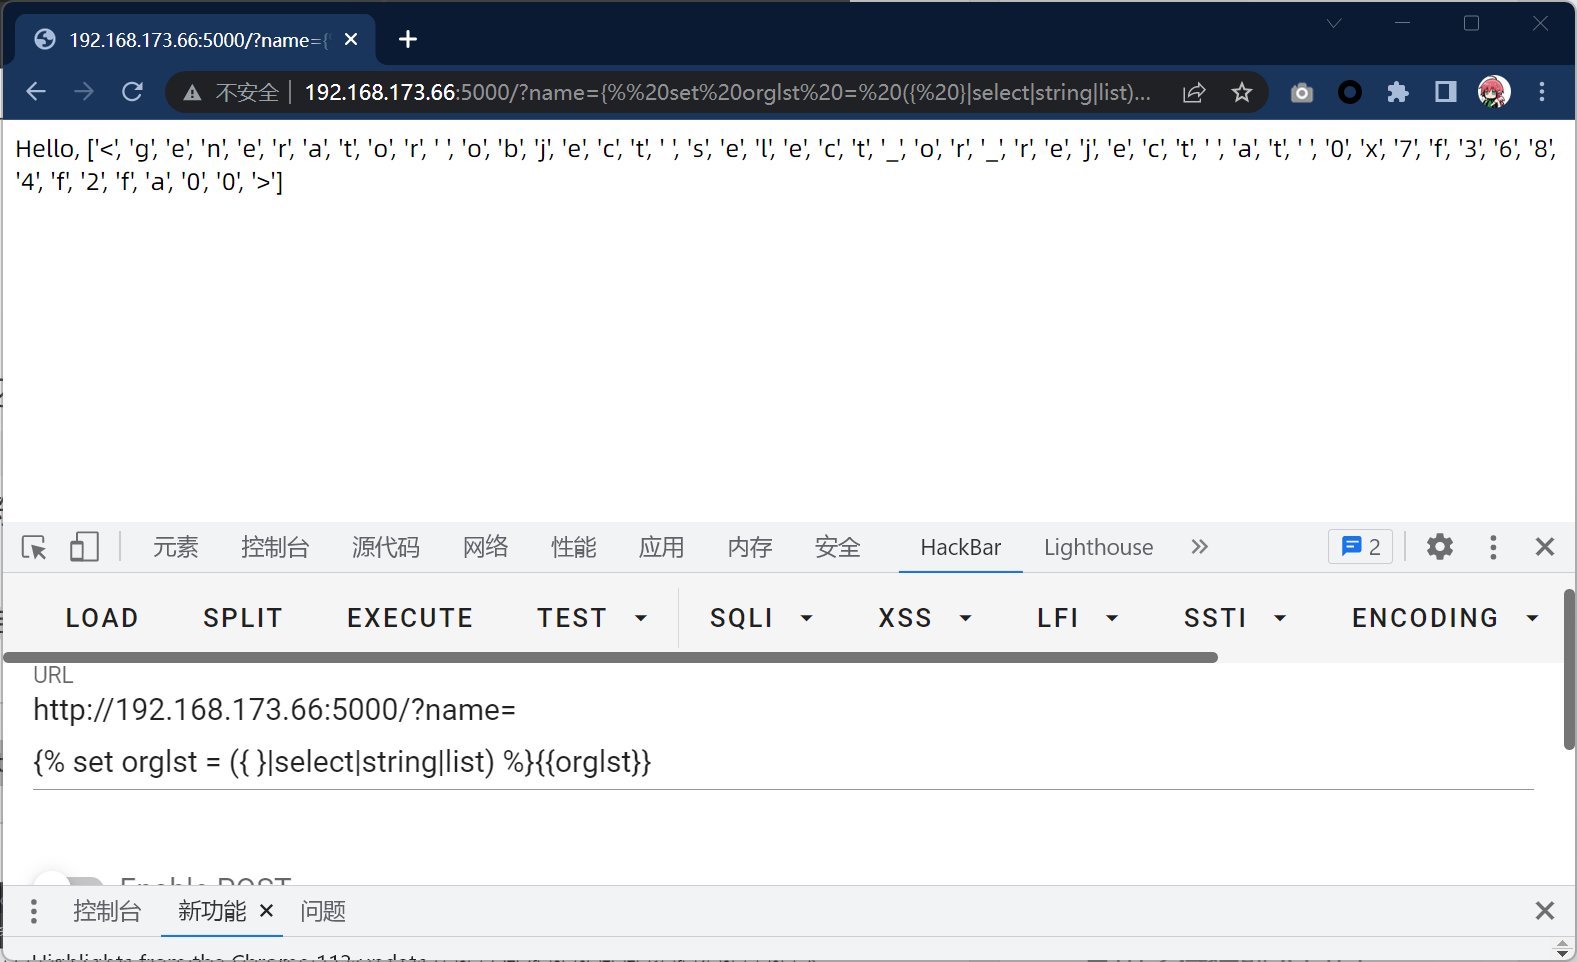Click the DevTools inspect element icon
Image resolution: width=1577 pixels, height=962 pixels.
[x=34, y=547]
